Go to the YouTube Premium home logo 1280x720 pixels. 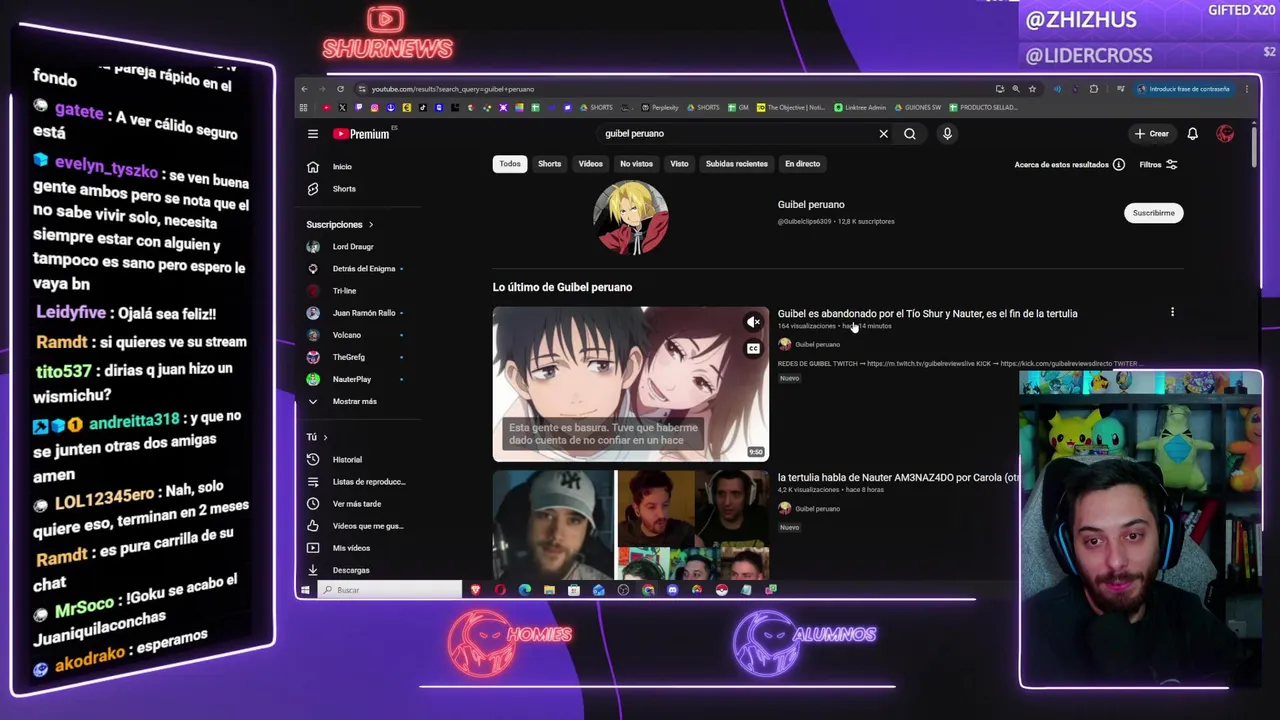coord(362,134)
